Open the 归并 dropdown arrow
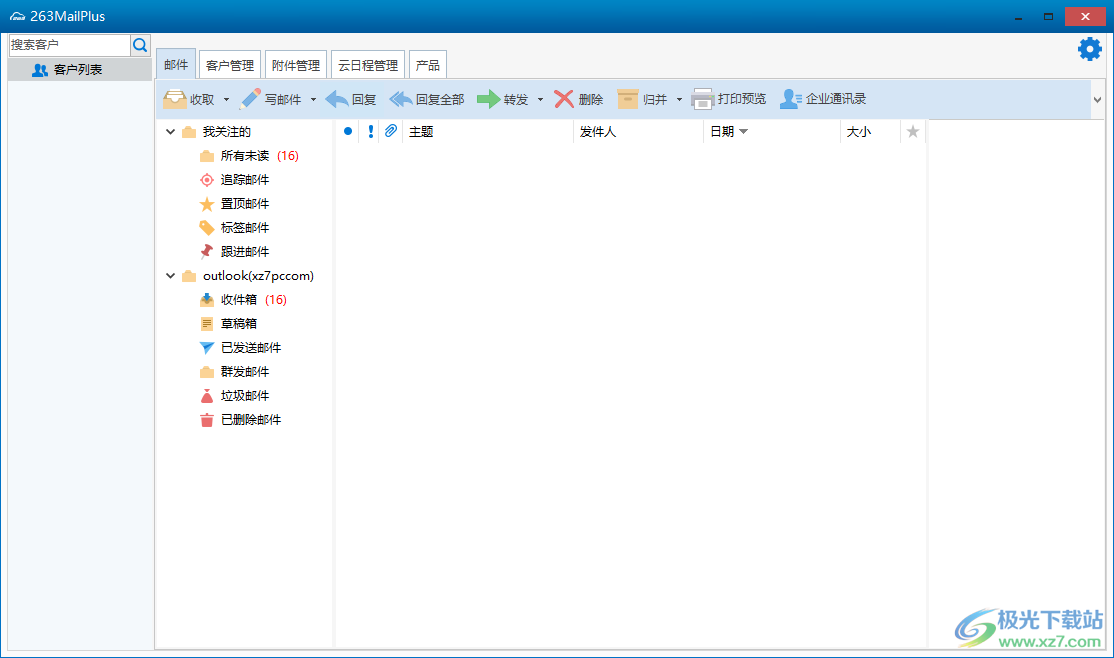Screen dimensions: 1114x658 click(x=678, y=99)
